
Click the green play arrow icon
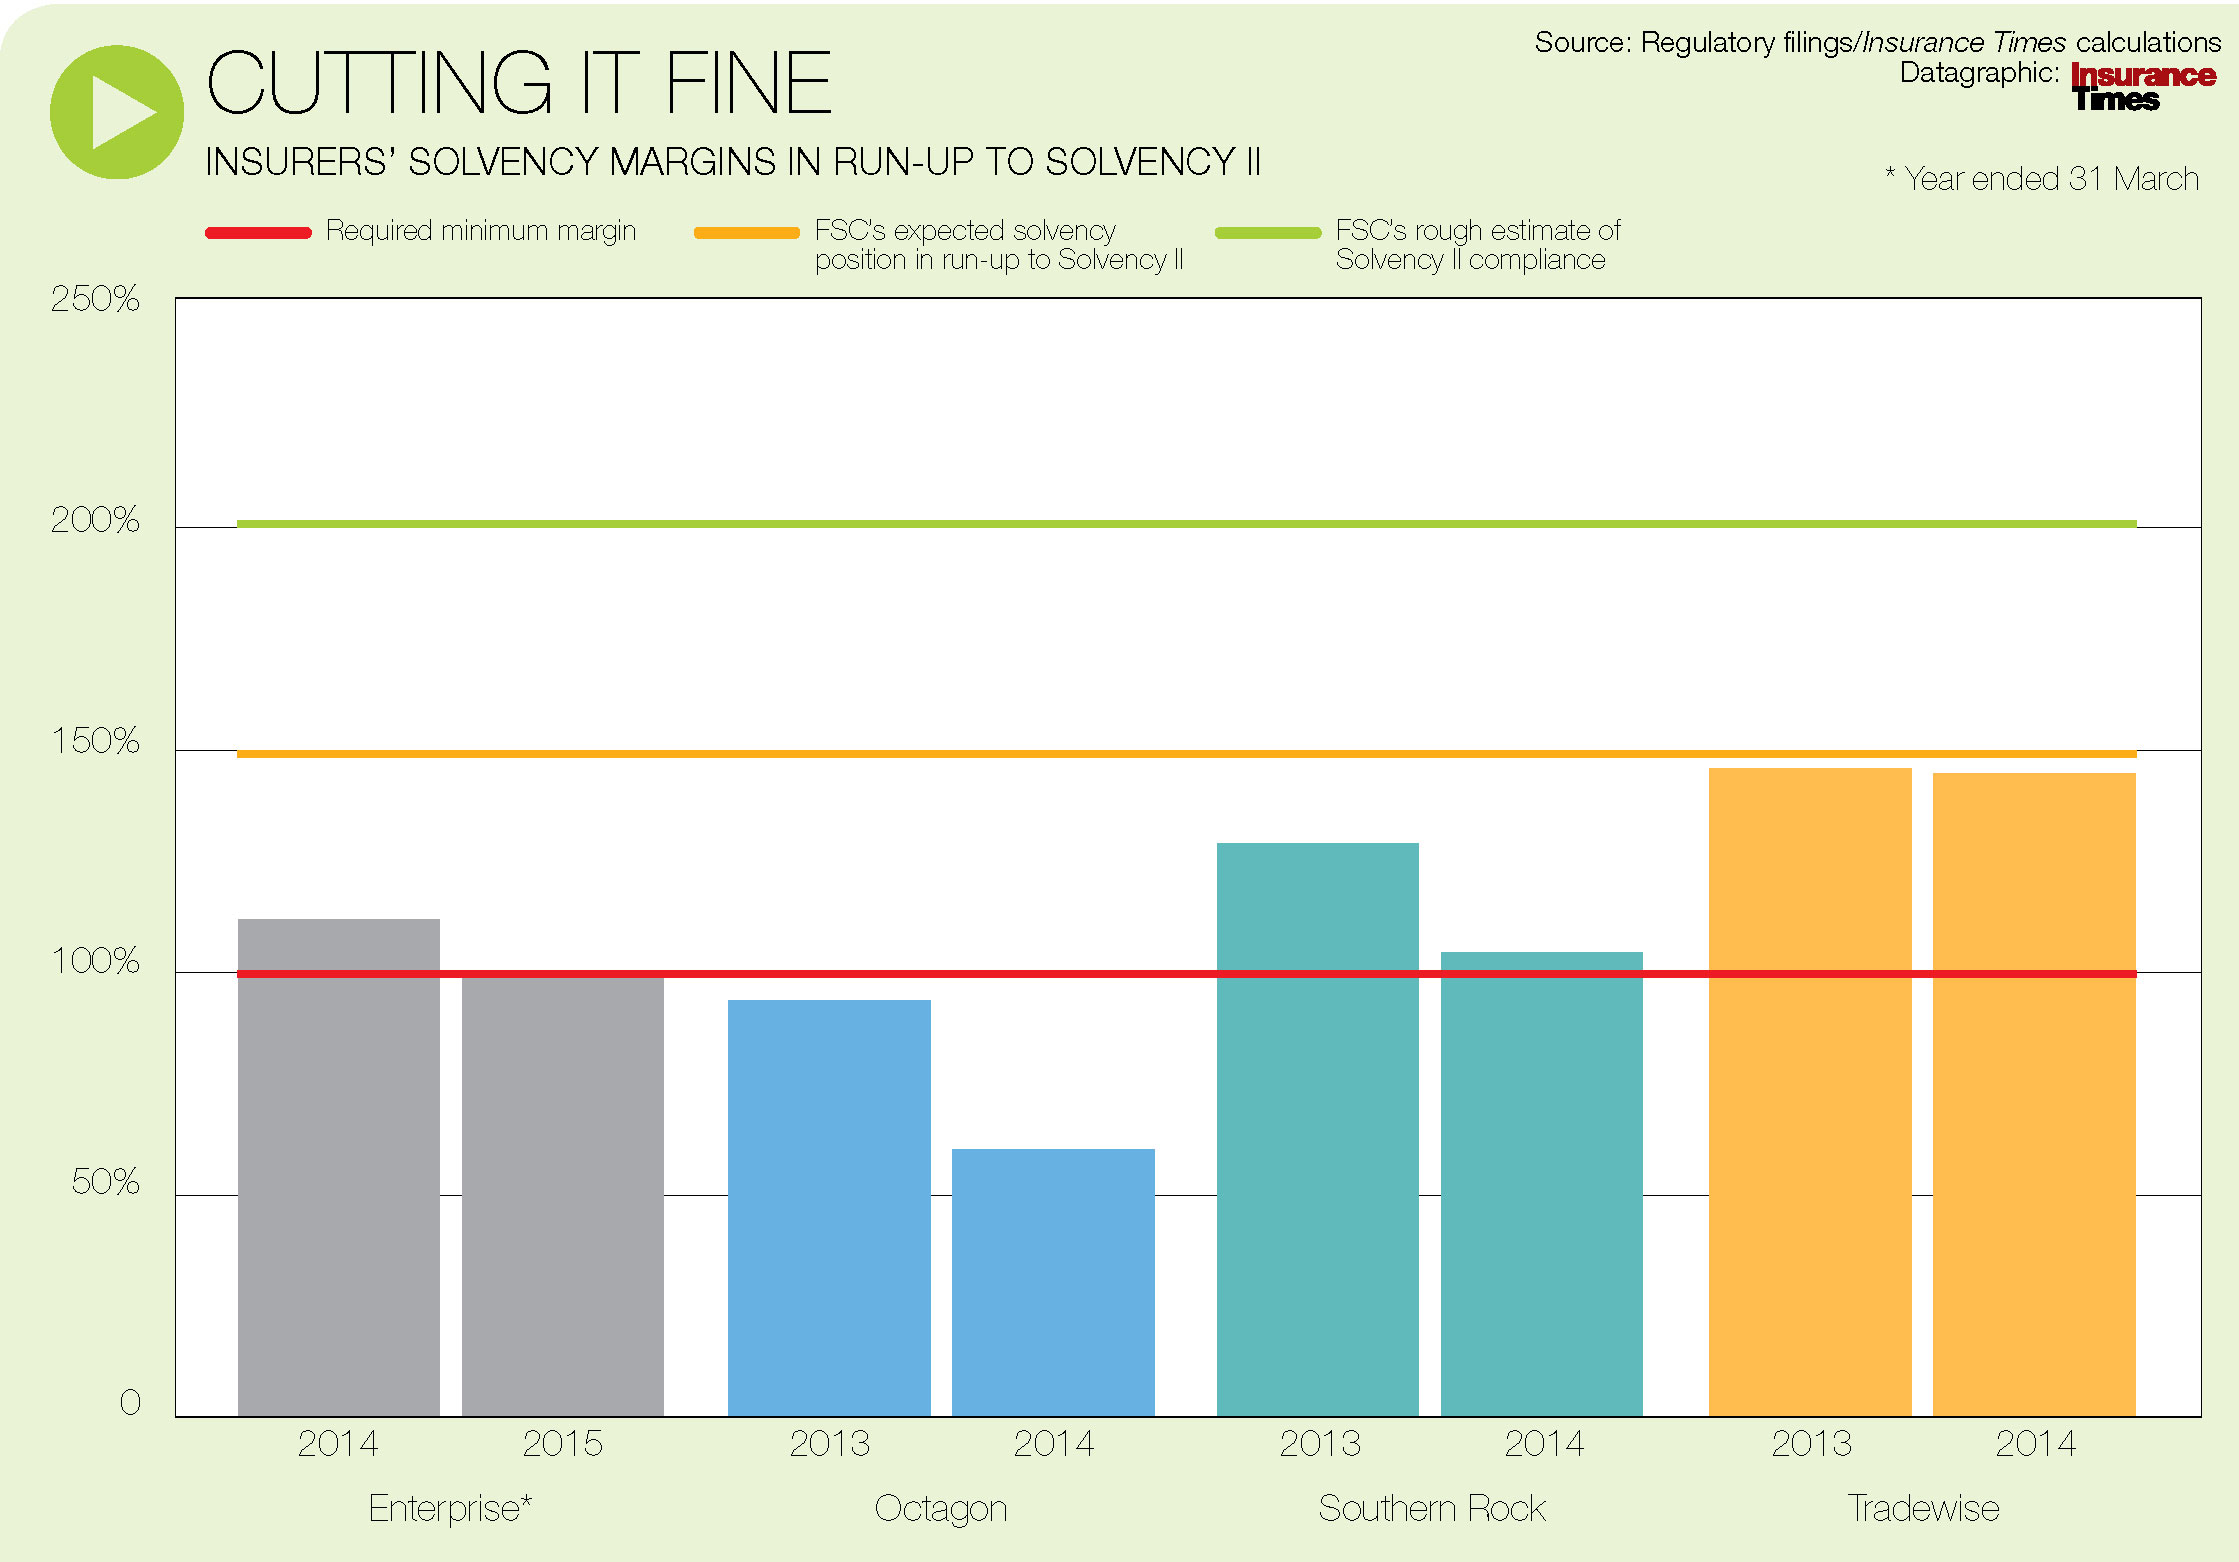click(117, 112)
